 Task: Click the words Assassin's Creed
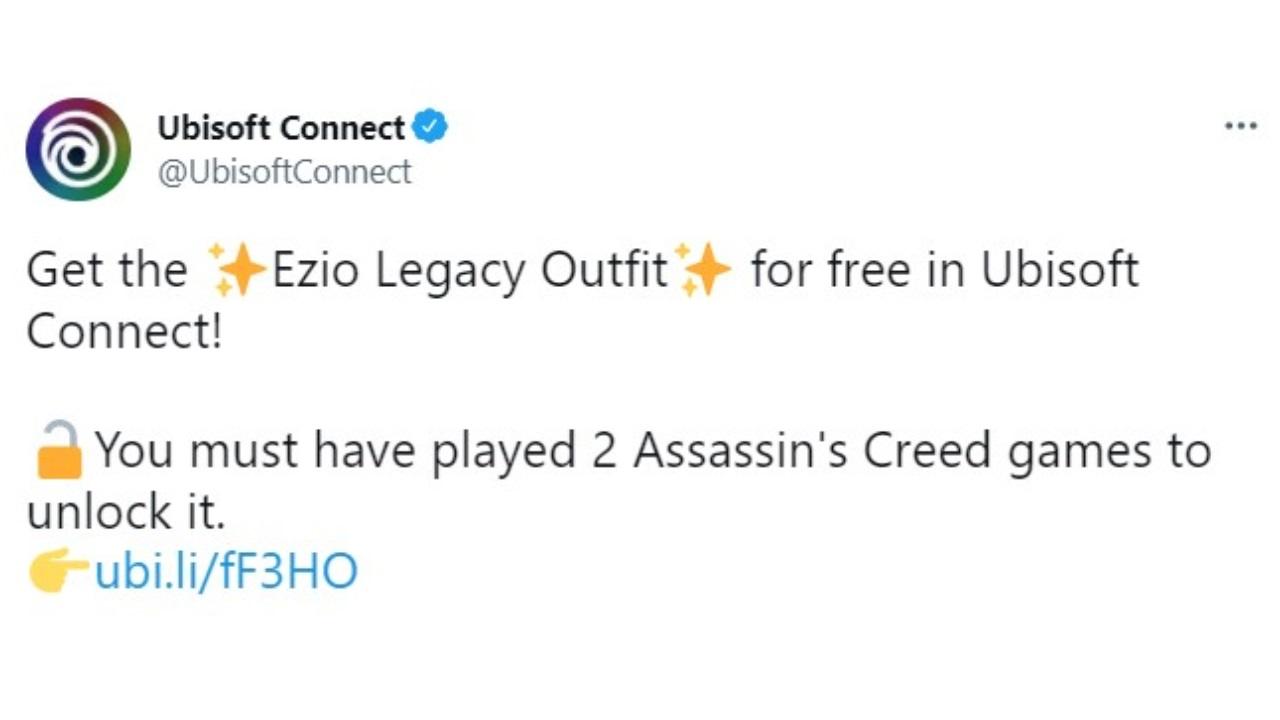point(812,451)
